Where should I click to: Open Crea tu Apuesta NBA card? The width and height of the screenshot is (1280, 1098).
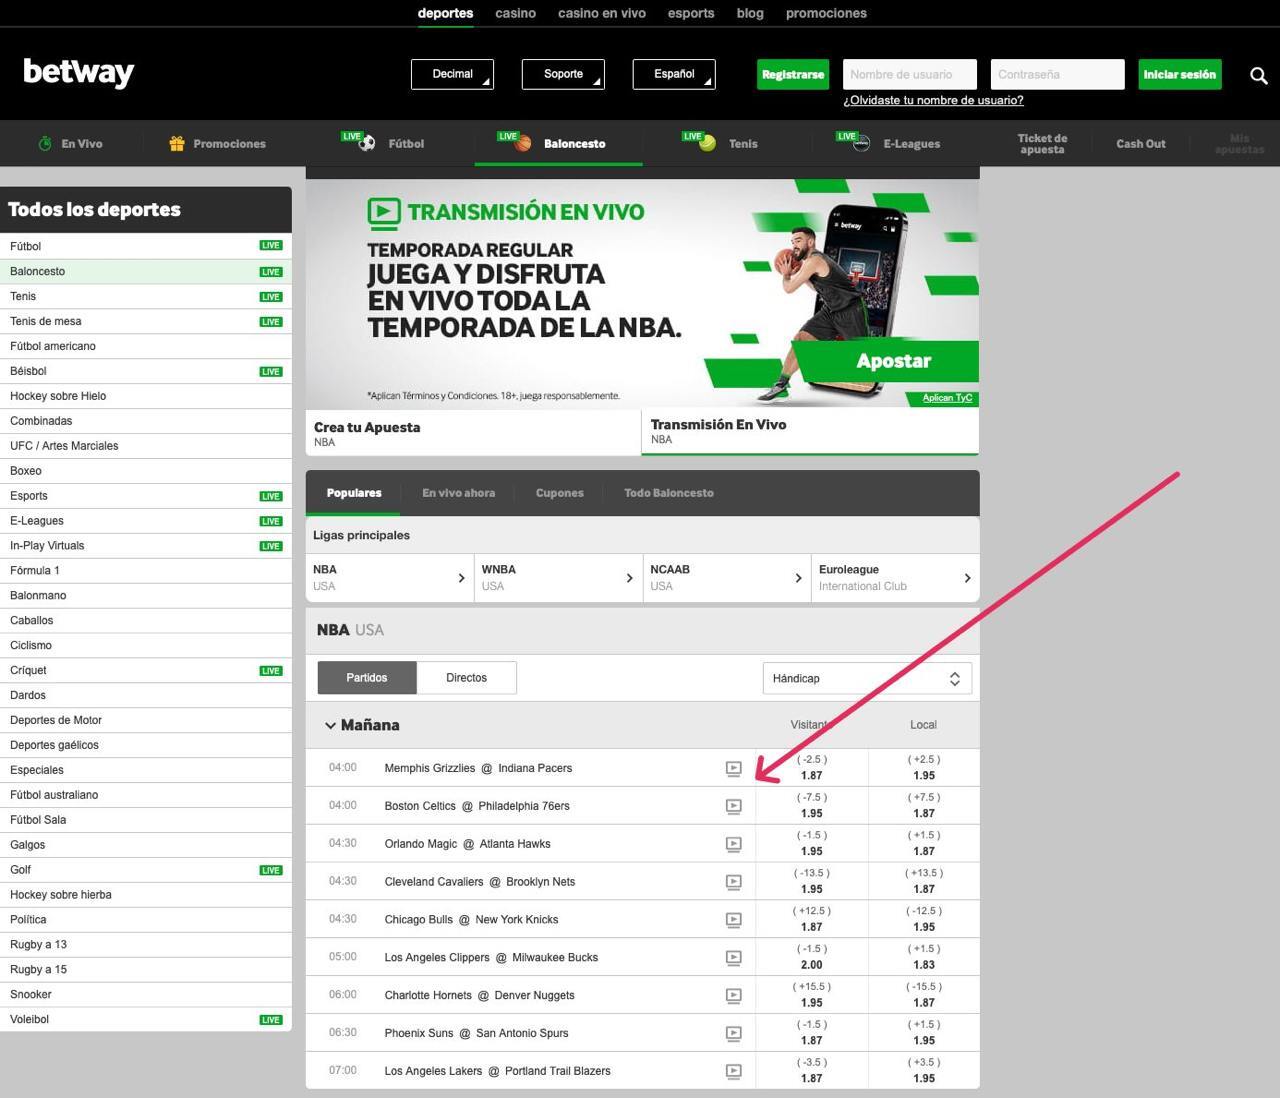[x=473, y=433]
